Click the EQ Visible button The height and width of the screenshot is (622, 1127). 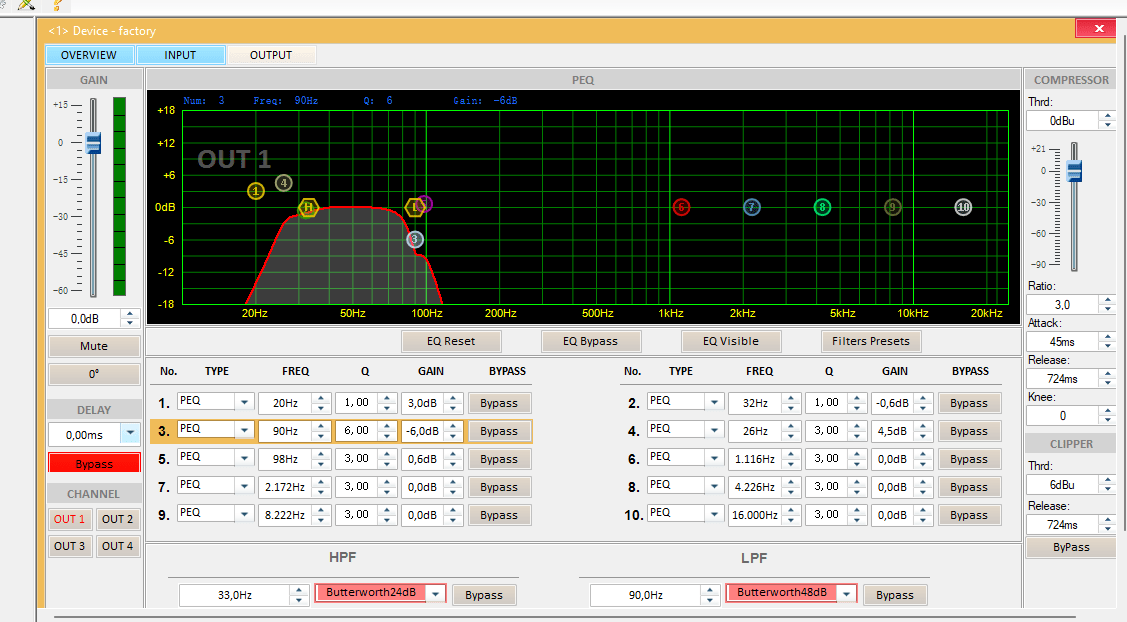point(731,341)
